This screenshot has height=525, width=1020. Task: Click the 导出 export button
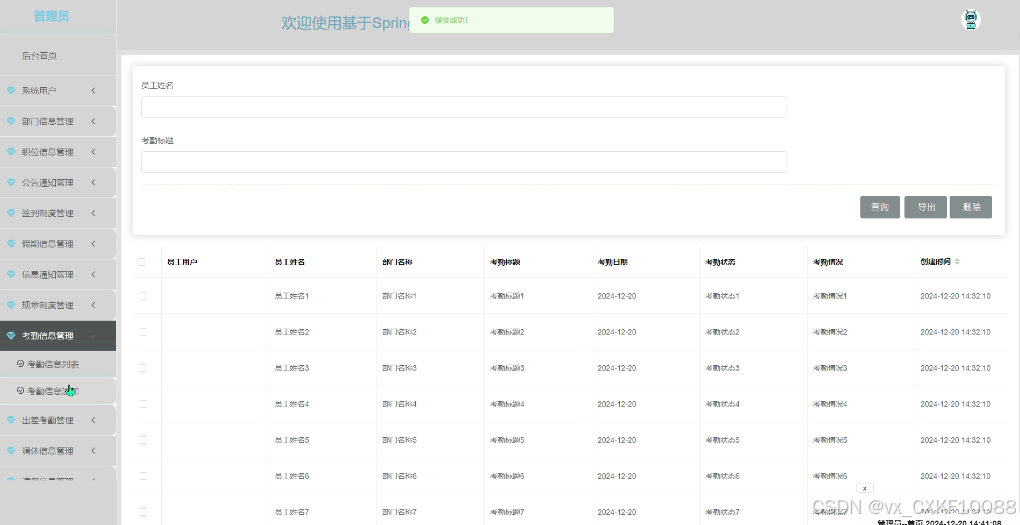point(925,207)
